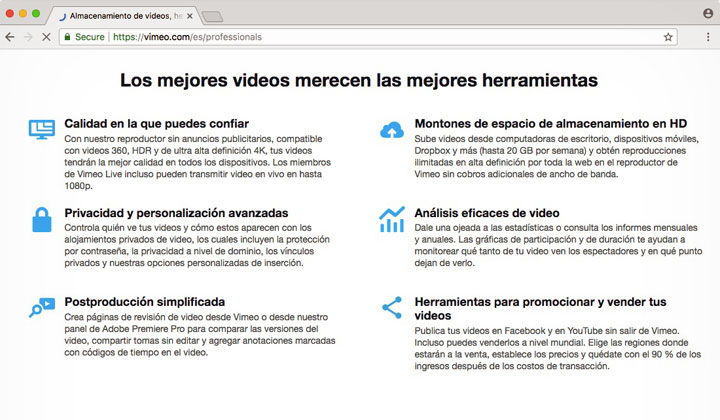Viewport: 720px width, 420px height.
Task: Click the vimeo.com address bar
Action: 367,37
